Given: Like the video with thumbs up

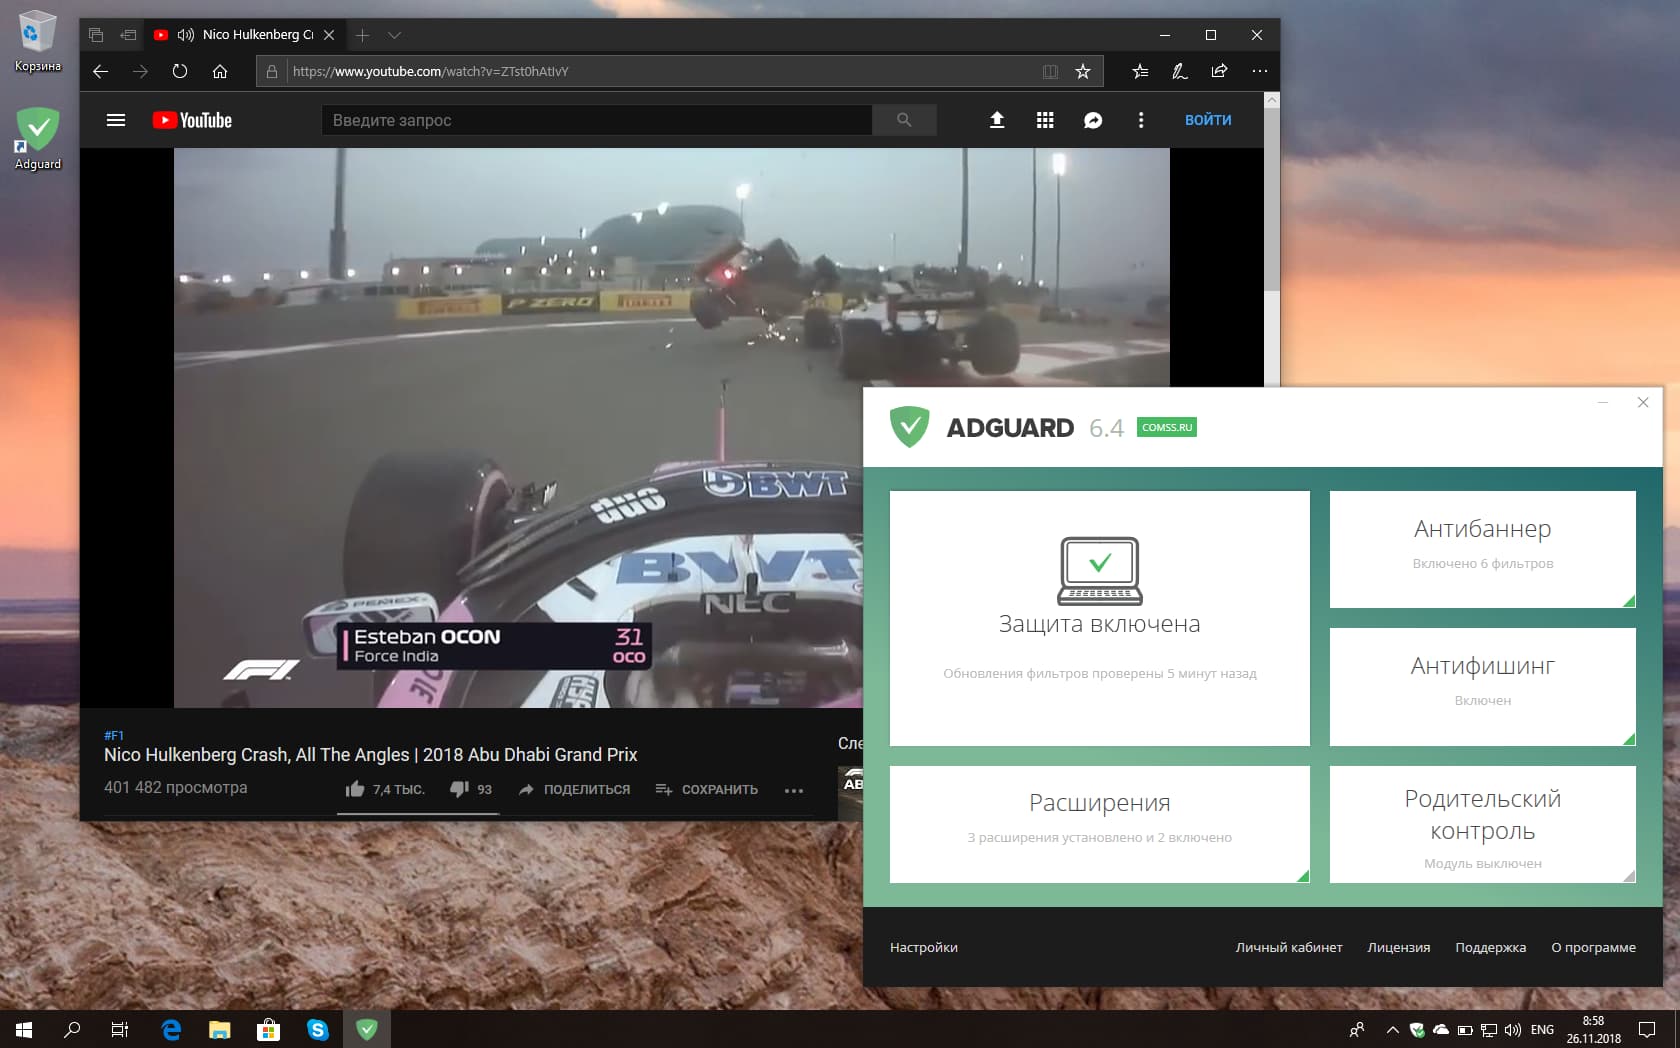Looking at the screenshot, I should pyautogui.click(x=385, y=789).
